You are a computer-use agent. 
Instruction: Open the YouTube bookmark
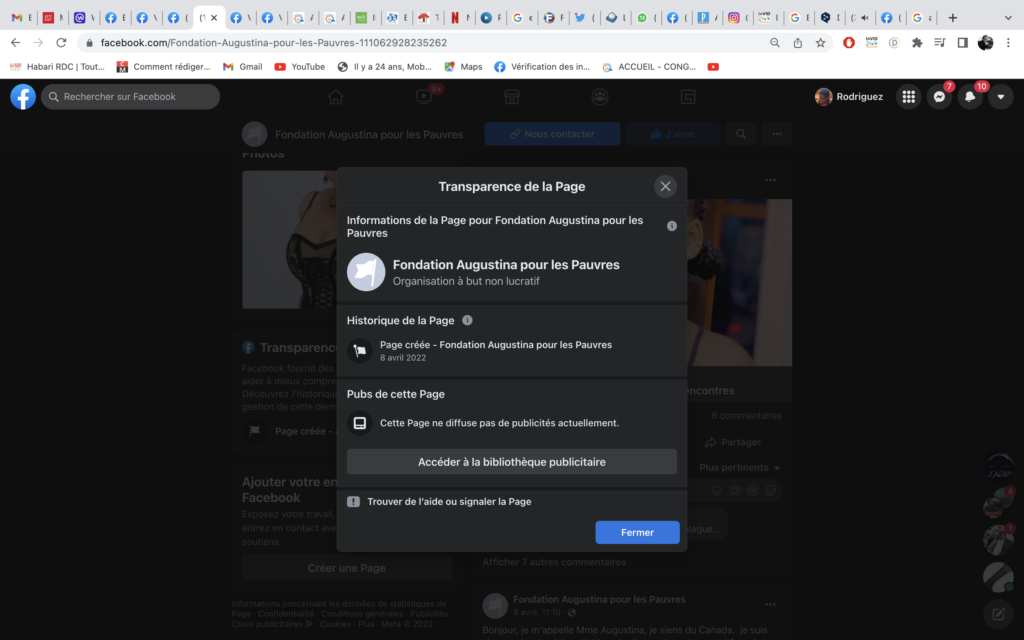300,67
